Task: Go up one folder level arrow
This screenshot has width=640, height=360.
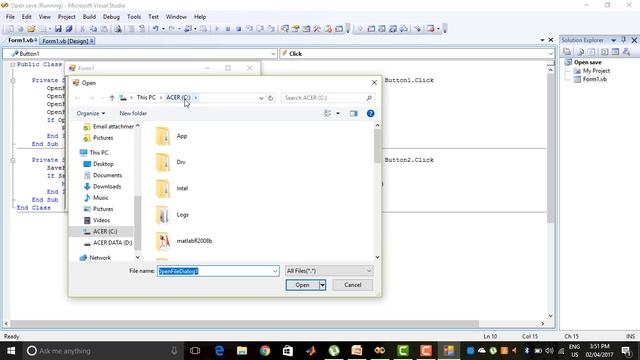Action: click(x=112, y=98)
